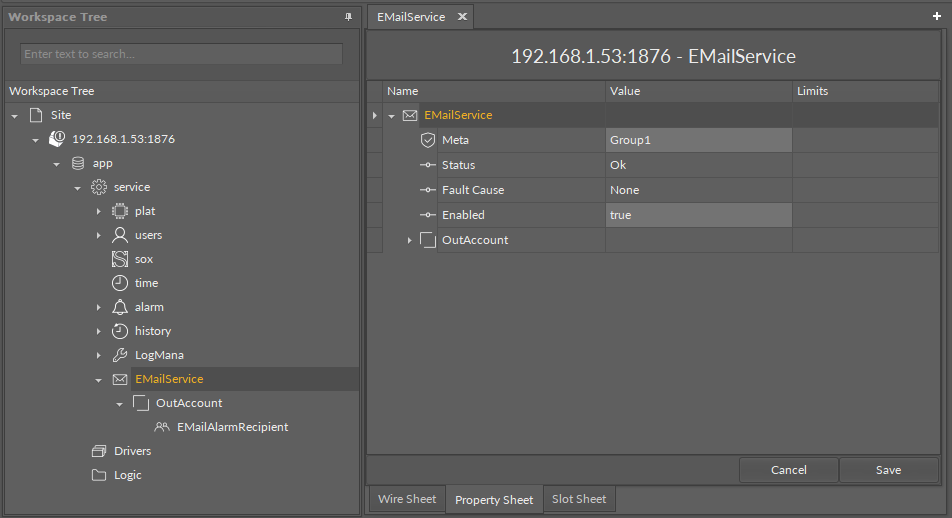
Task: Pin the Workspace Tree panel
Action: coord(348,17)
